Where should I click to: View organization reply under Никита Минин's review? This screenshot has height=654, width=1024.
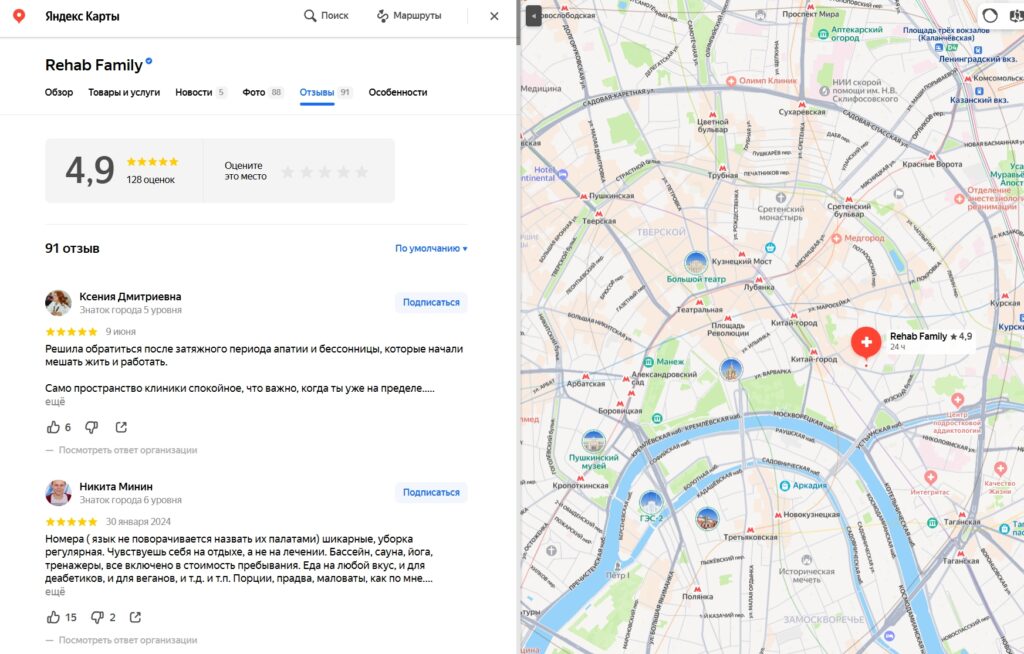tap(128, 640)
